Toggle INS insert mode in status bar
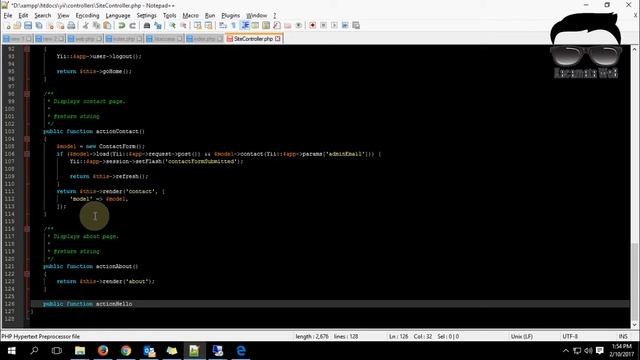The height and width of the screenshot is (360, 640). 623,336
